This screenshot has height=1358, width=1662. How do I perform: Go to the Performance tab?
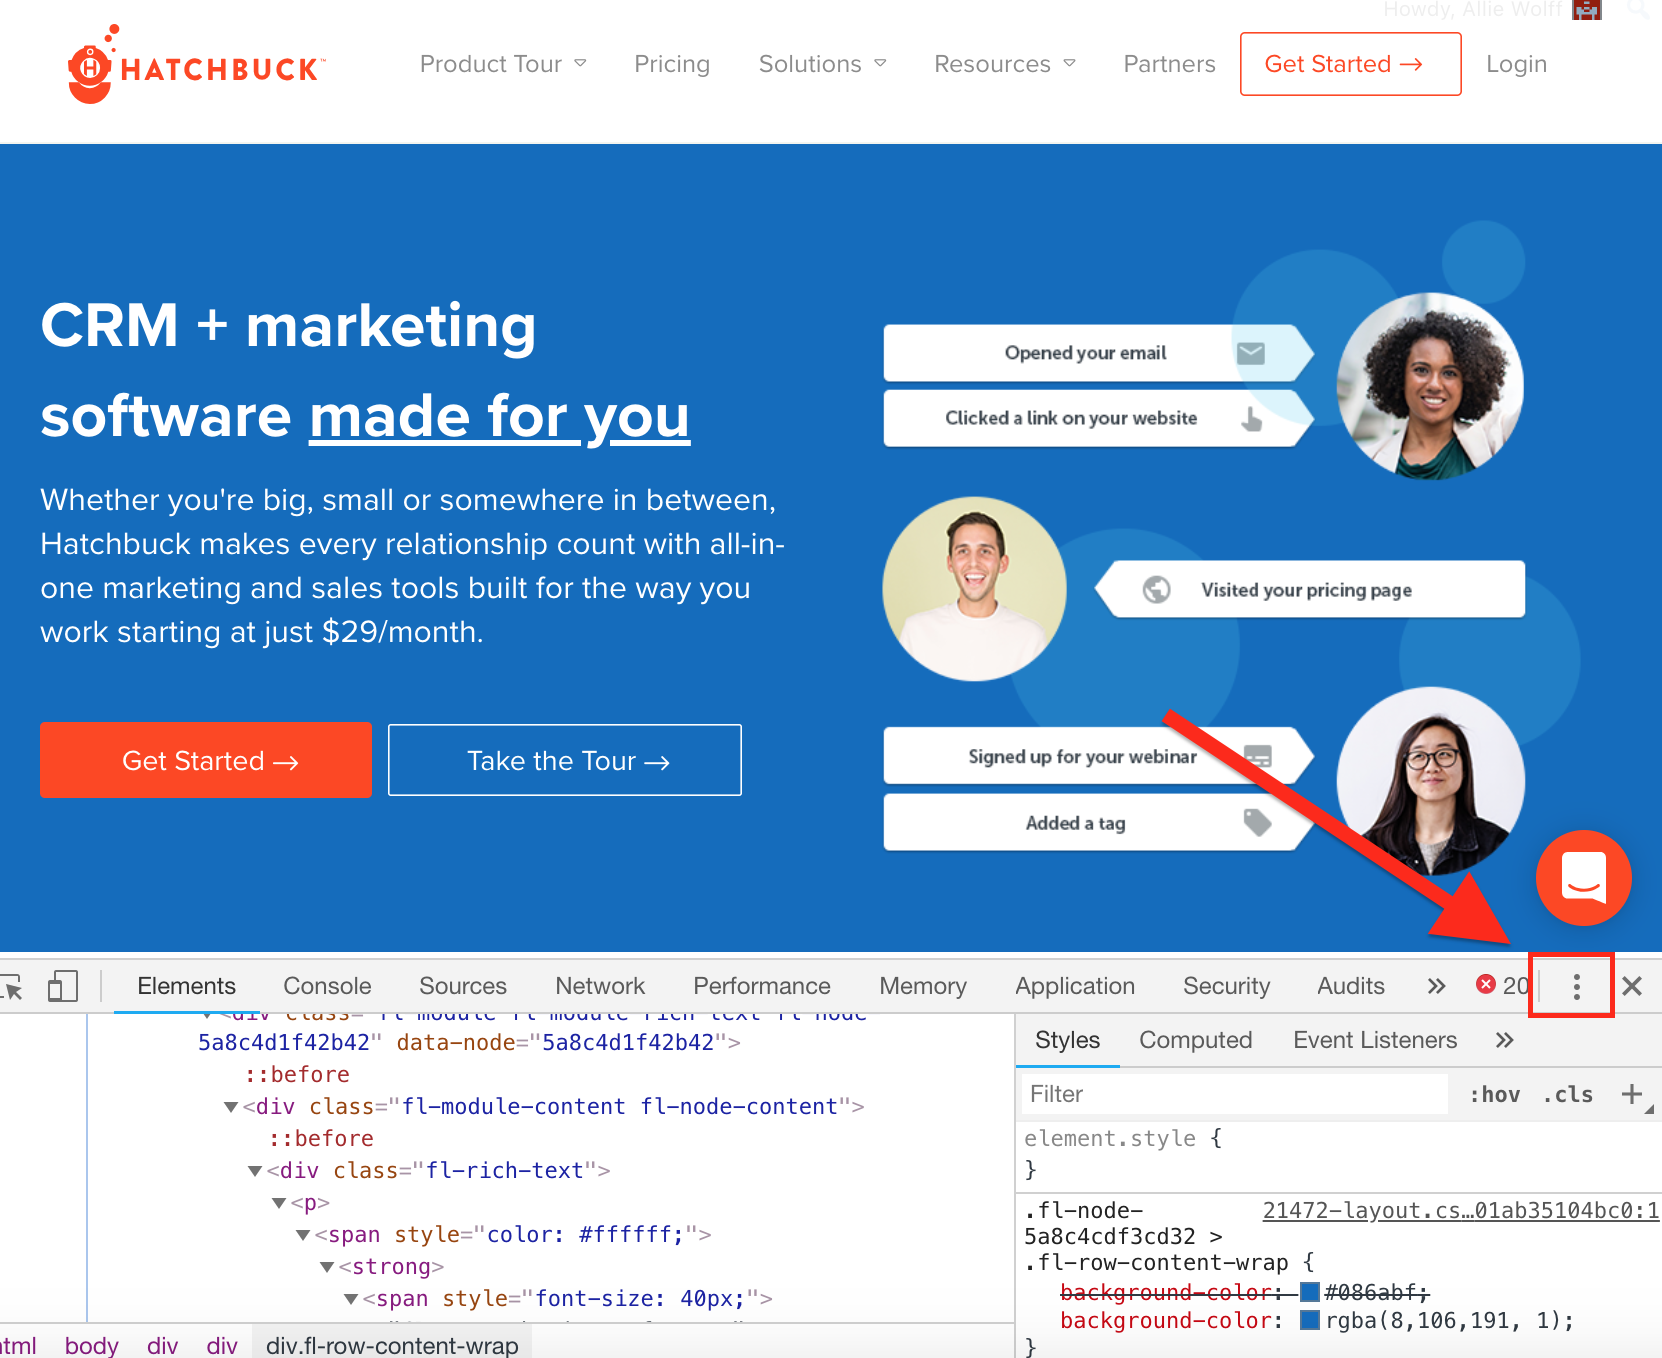762,986
